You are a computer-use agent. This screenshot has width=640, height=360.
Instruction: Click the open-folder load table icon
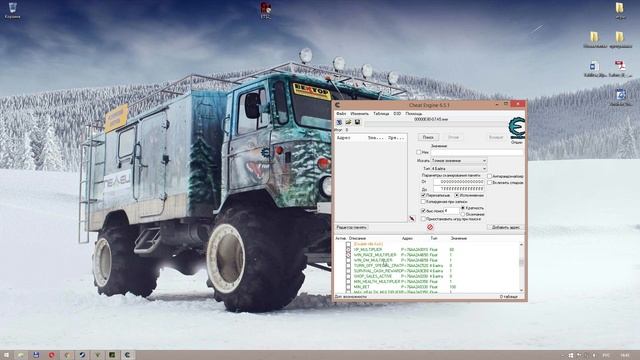click(348, 122)
